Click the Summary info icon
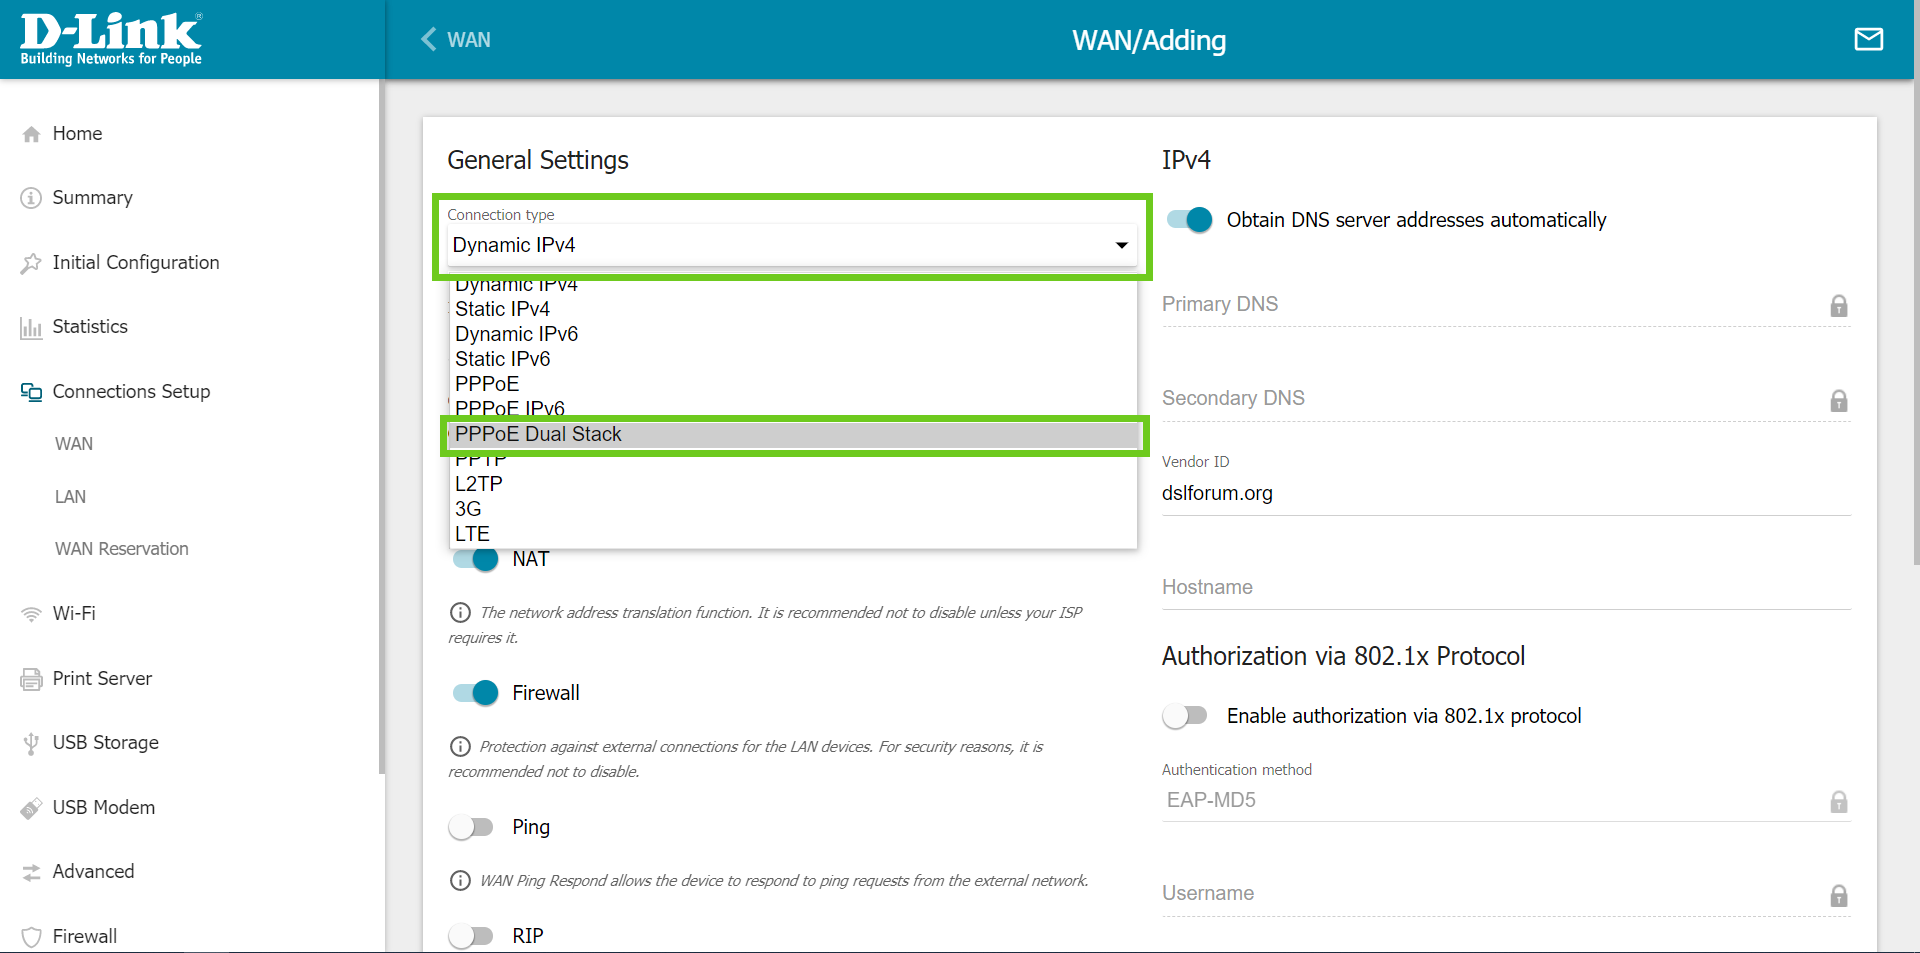 pos(32,198)
